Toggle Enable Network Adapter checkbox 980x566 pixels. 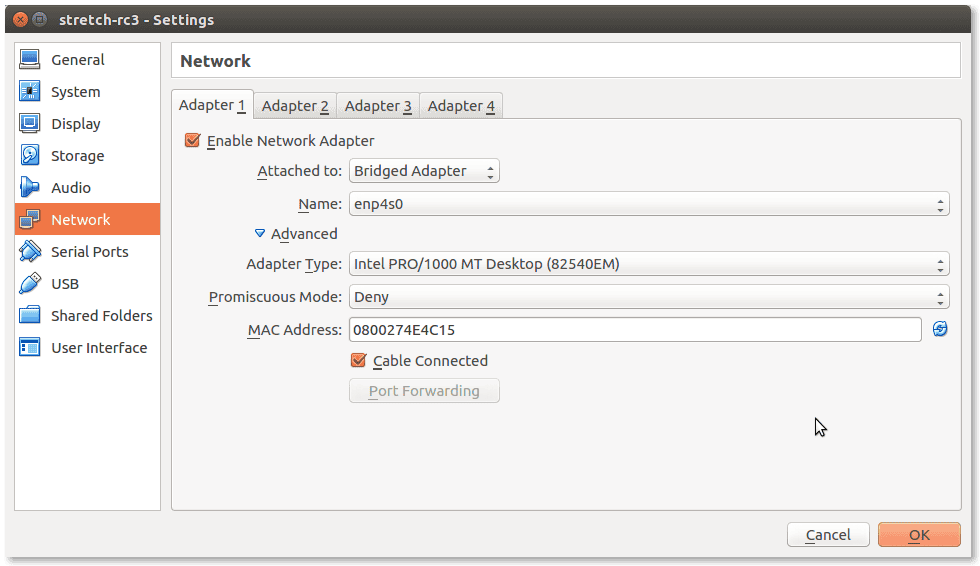coord(192,140)
